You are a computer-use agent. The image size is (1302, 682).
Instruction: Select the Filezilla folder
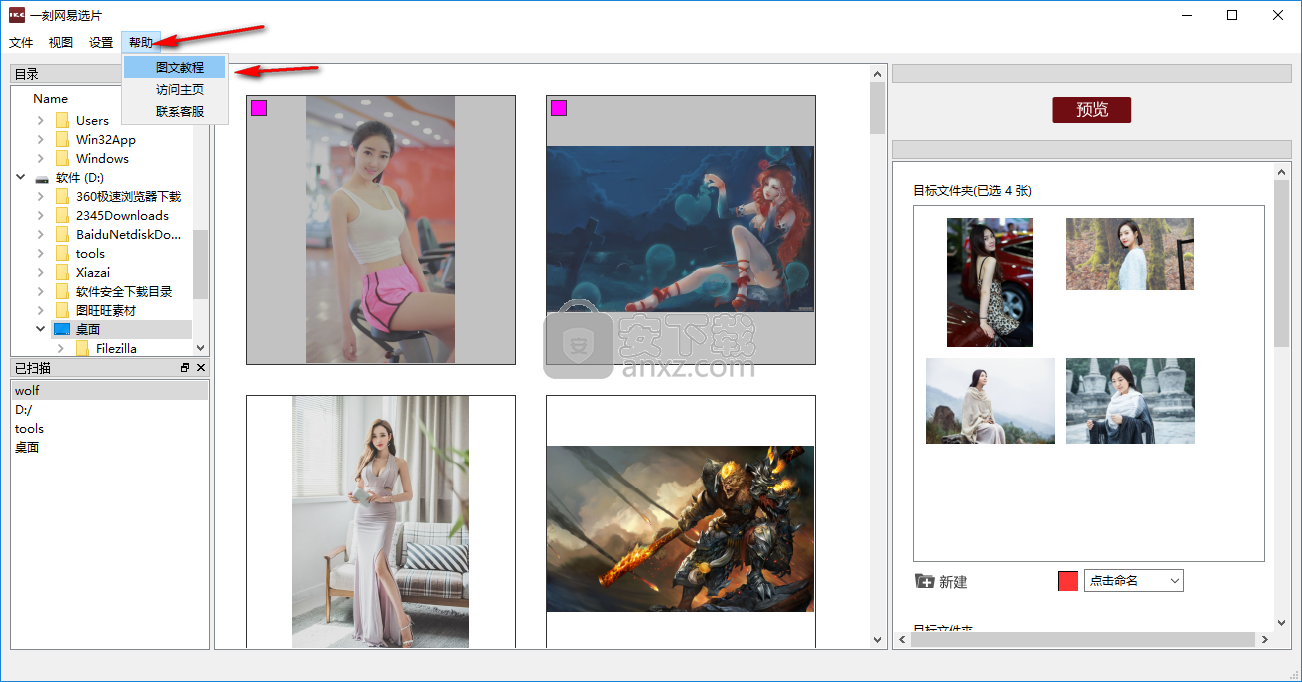pos(116,349)
